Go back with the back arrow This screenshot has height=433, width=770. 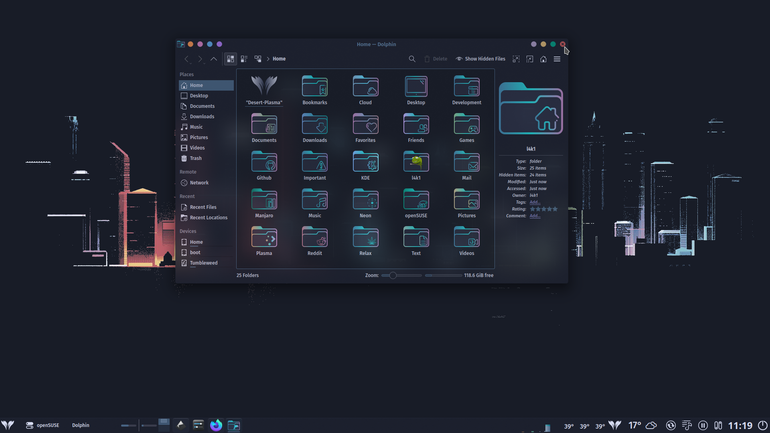coord(187,59)
